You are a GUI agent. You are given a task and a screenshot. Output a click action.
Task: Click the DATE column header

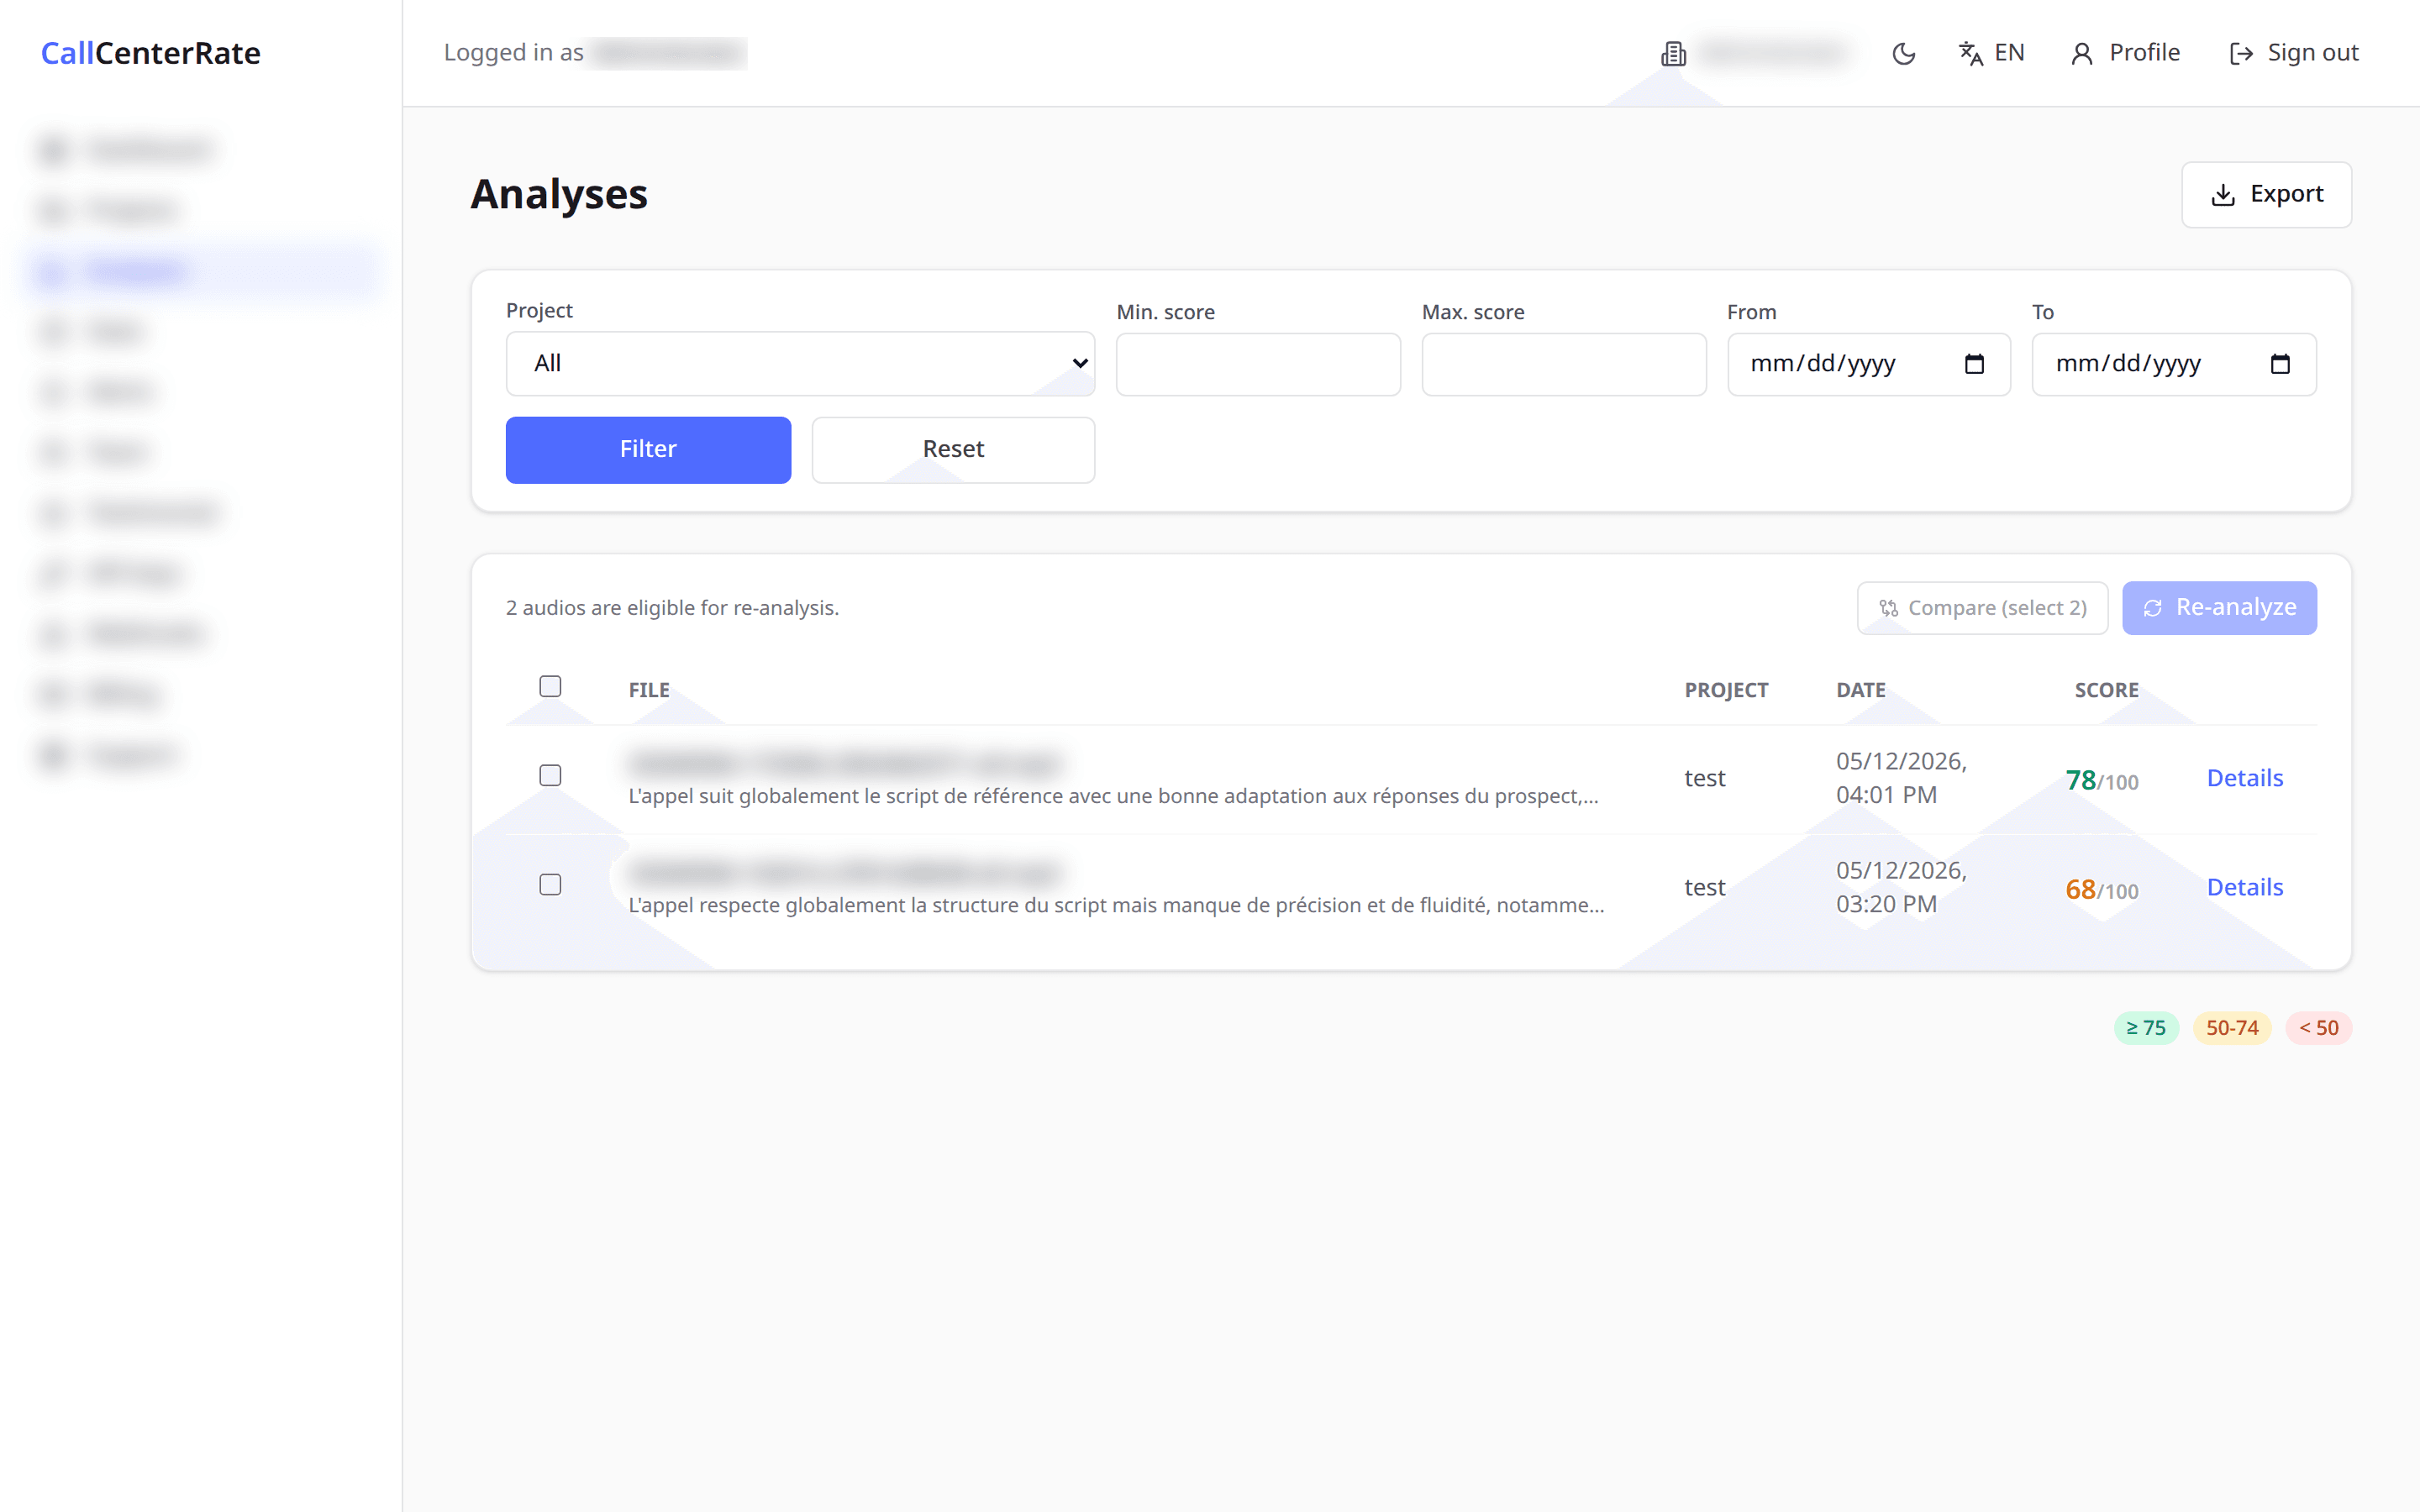[x=1861, y=690]
